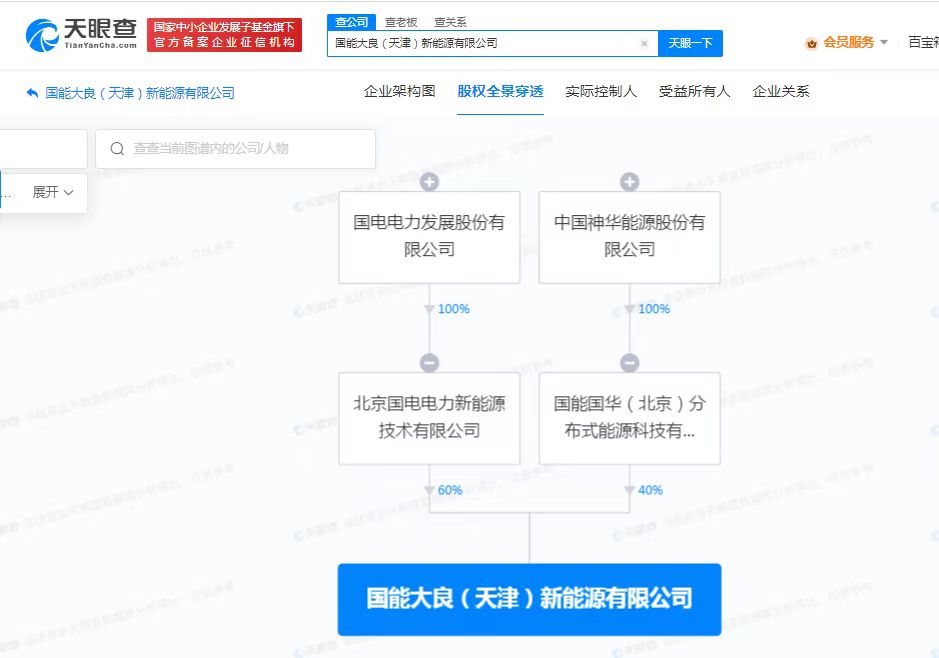
Task: Click the 天眼一下 search button
Action: (690, 43)
